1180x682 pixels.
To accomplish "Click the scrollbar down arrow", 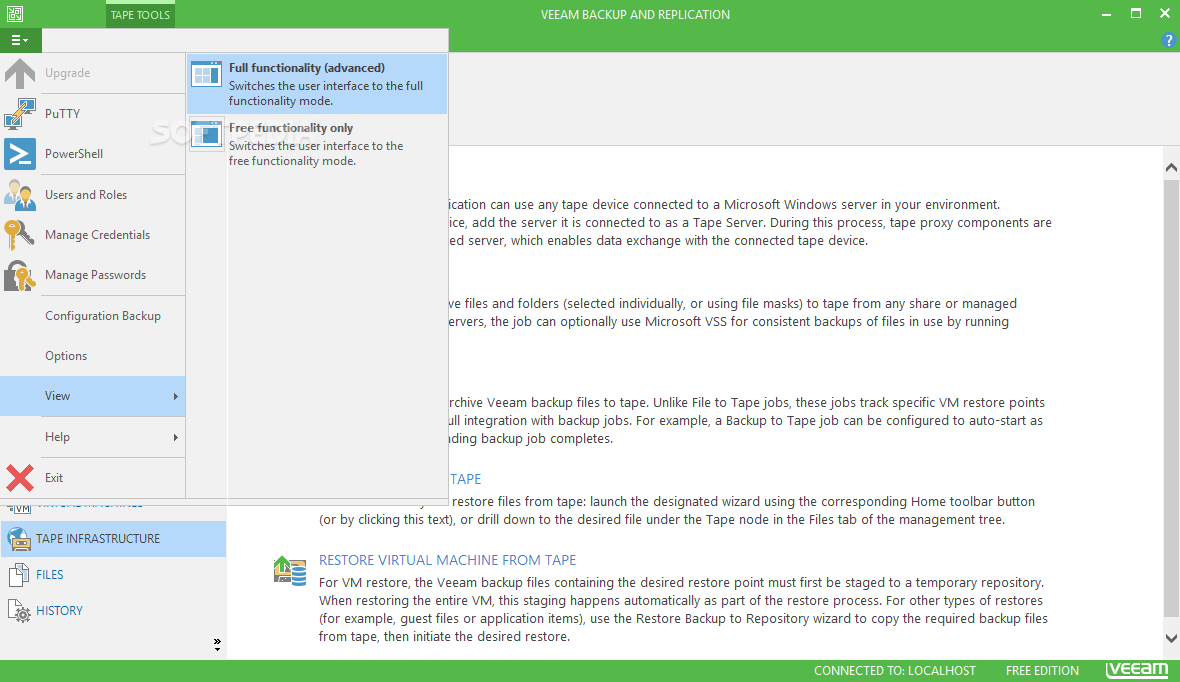I will [1171, 638].
